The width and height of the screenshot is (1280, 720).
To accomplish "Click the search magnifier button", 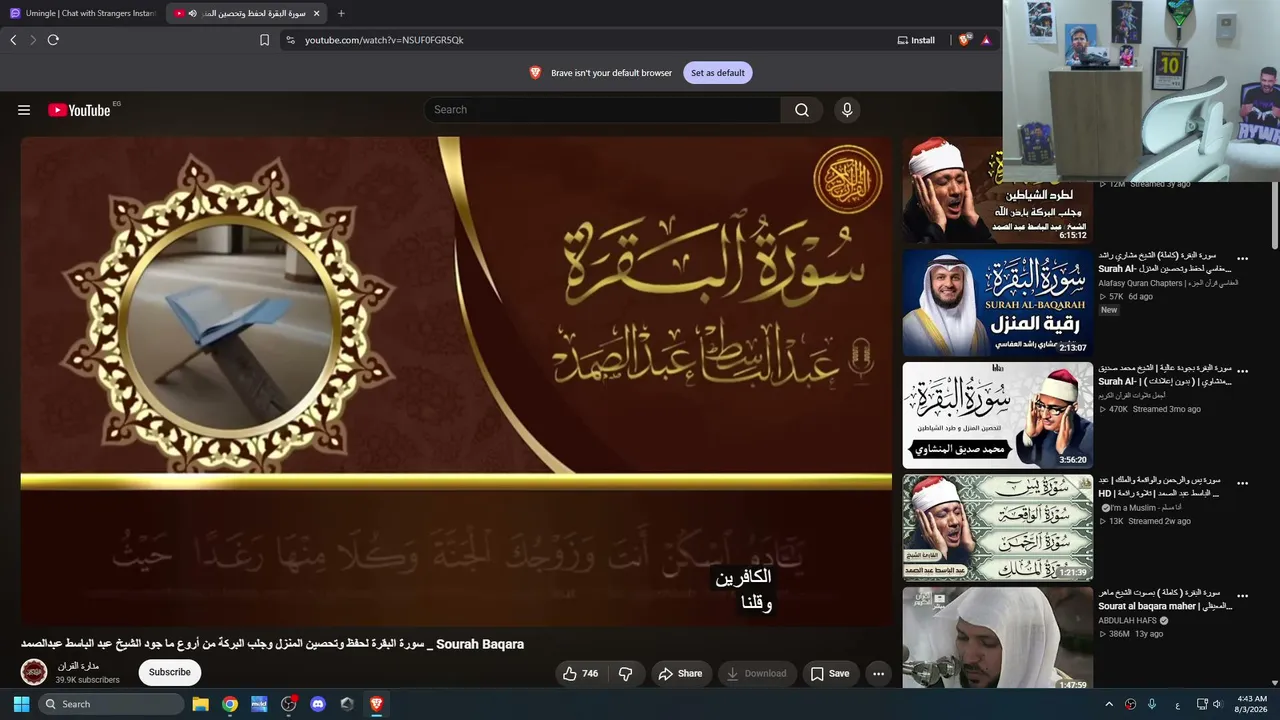I will [x=802, y=110].
